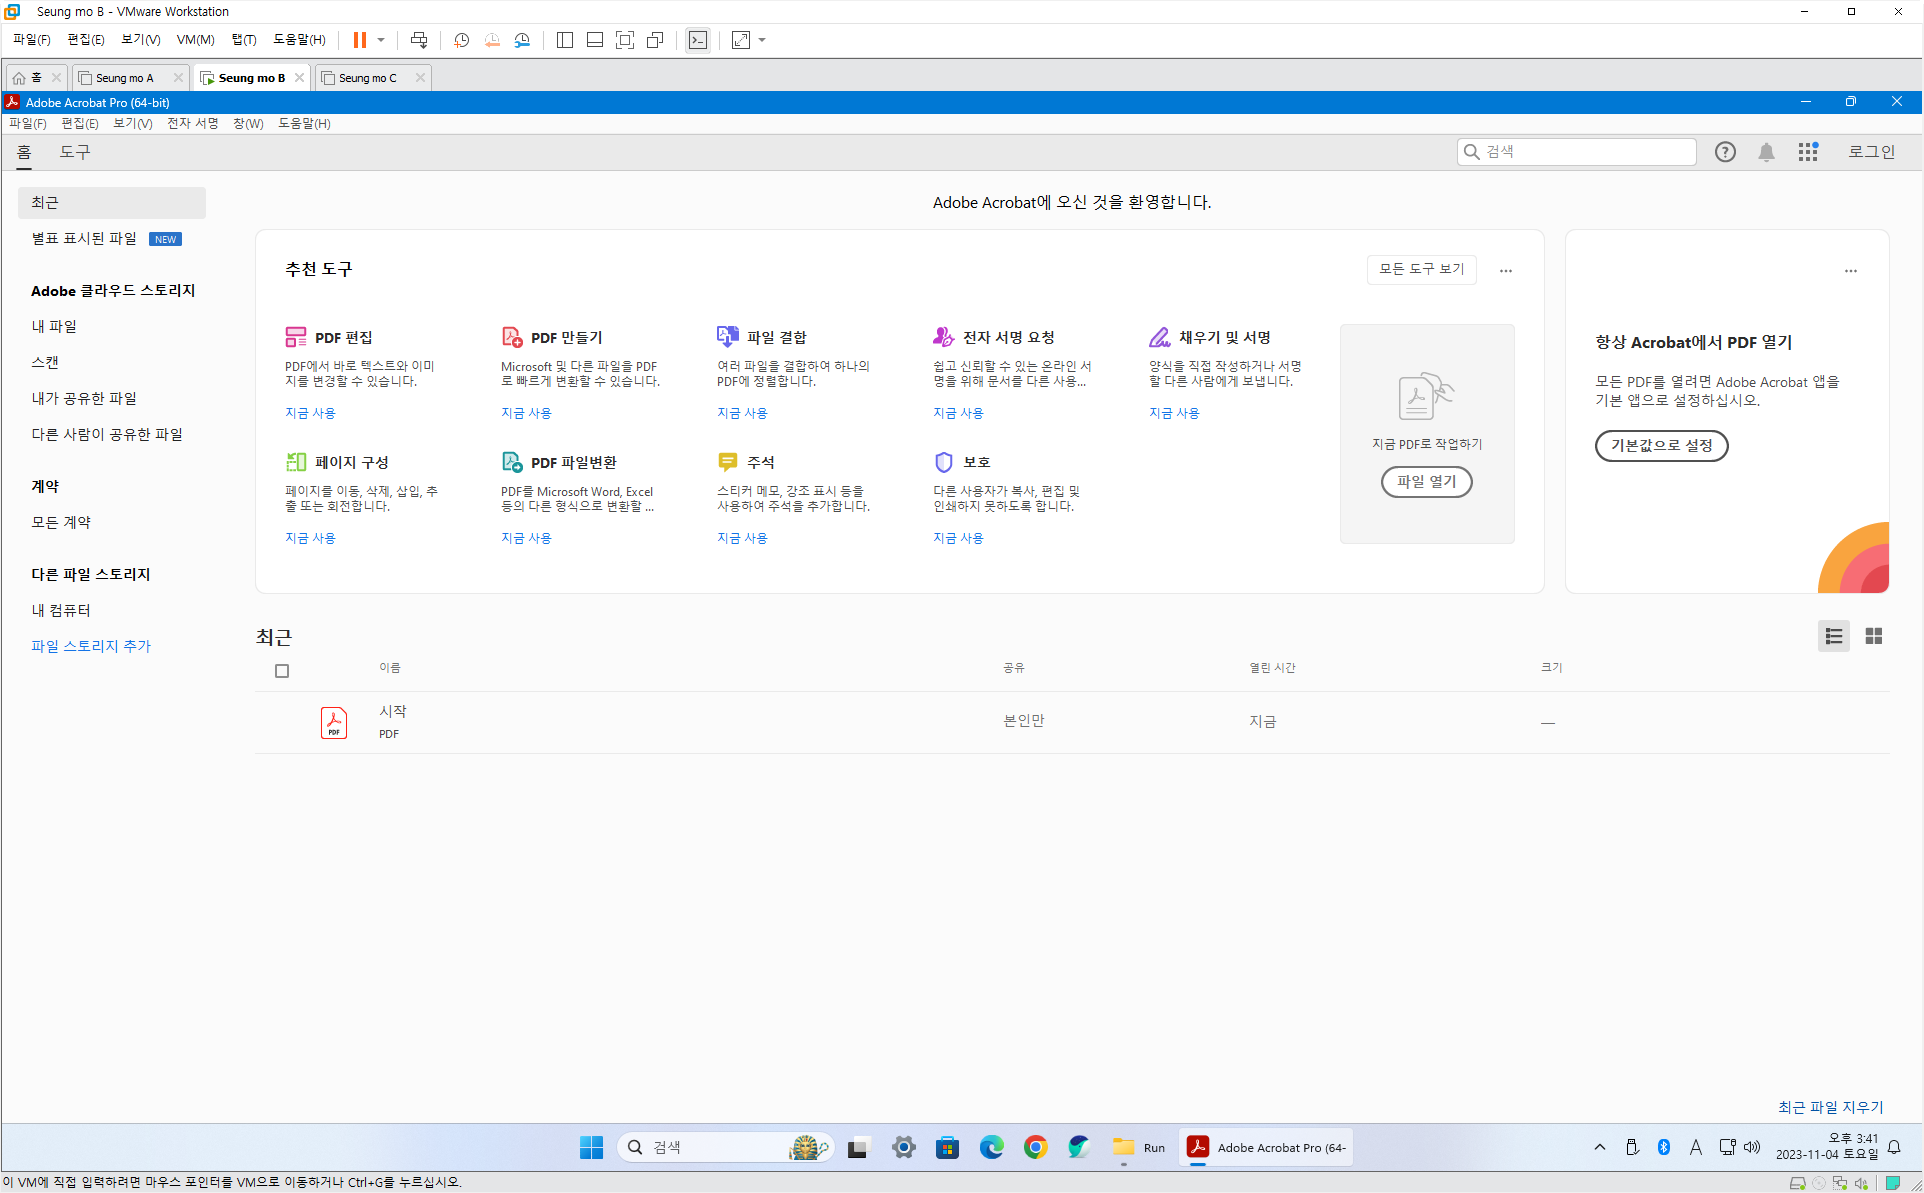Select the 파일 결합 tool icon
The image size is (1924, 1193).
pos(727,337)
